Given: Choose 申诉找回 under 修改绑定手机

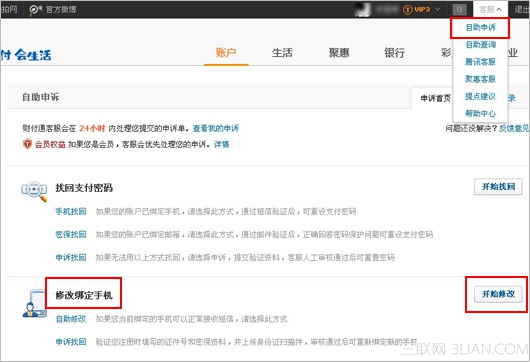Looking at the screenshot, I should [x=71, y=342].
